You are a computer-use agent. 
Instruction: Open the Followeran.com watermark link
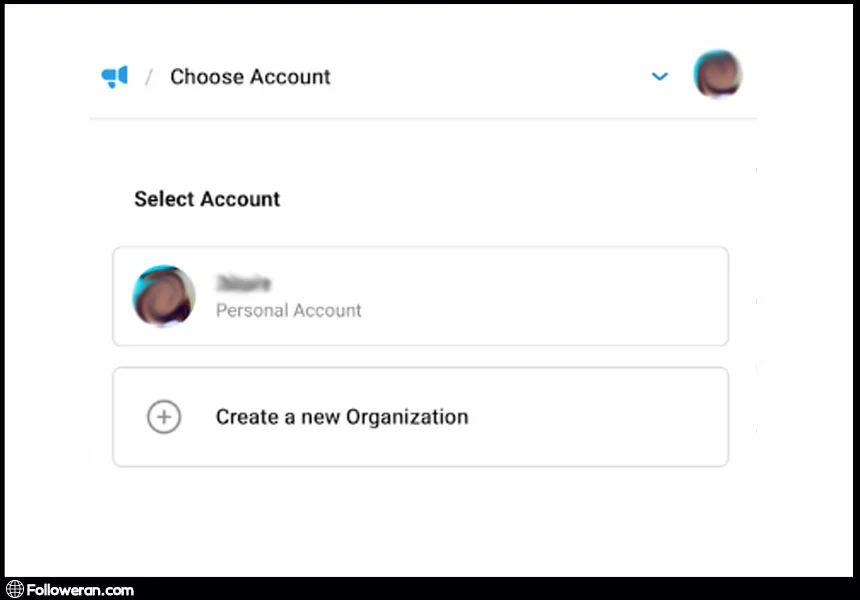tap(80, 589)
